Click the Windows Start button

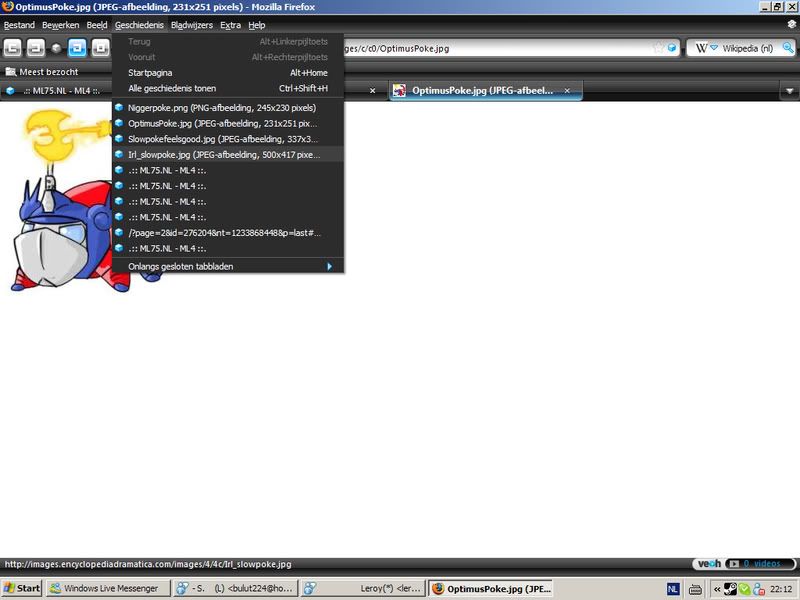coord(22,588)
